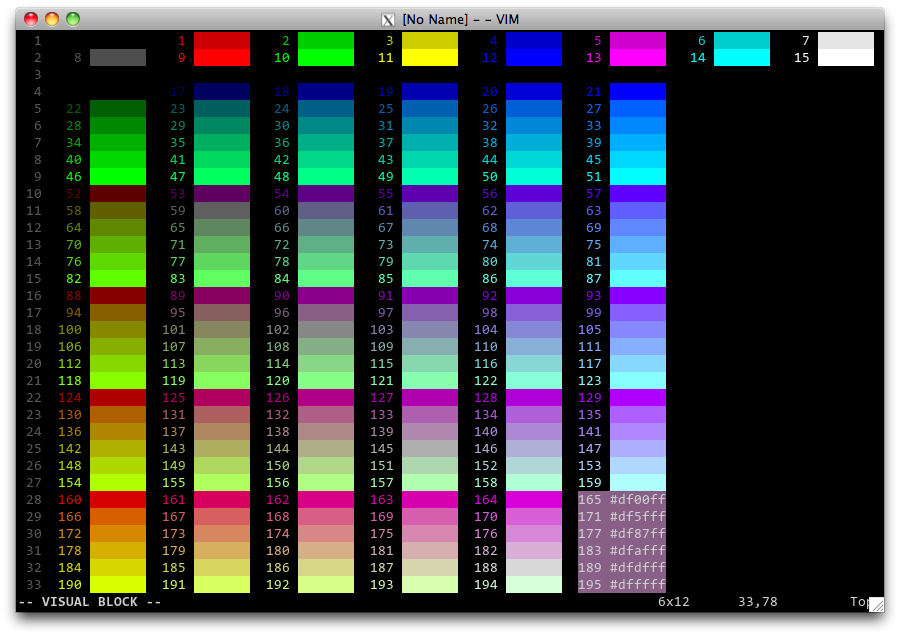Click the 33,78 cursor position readout

[757, 602]
